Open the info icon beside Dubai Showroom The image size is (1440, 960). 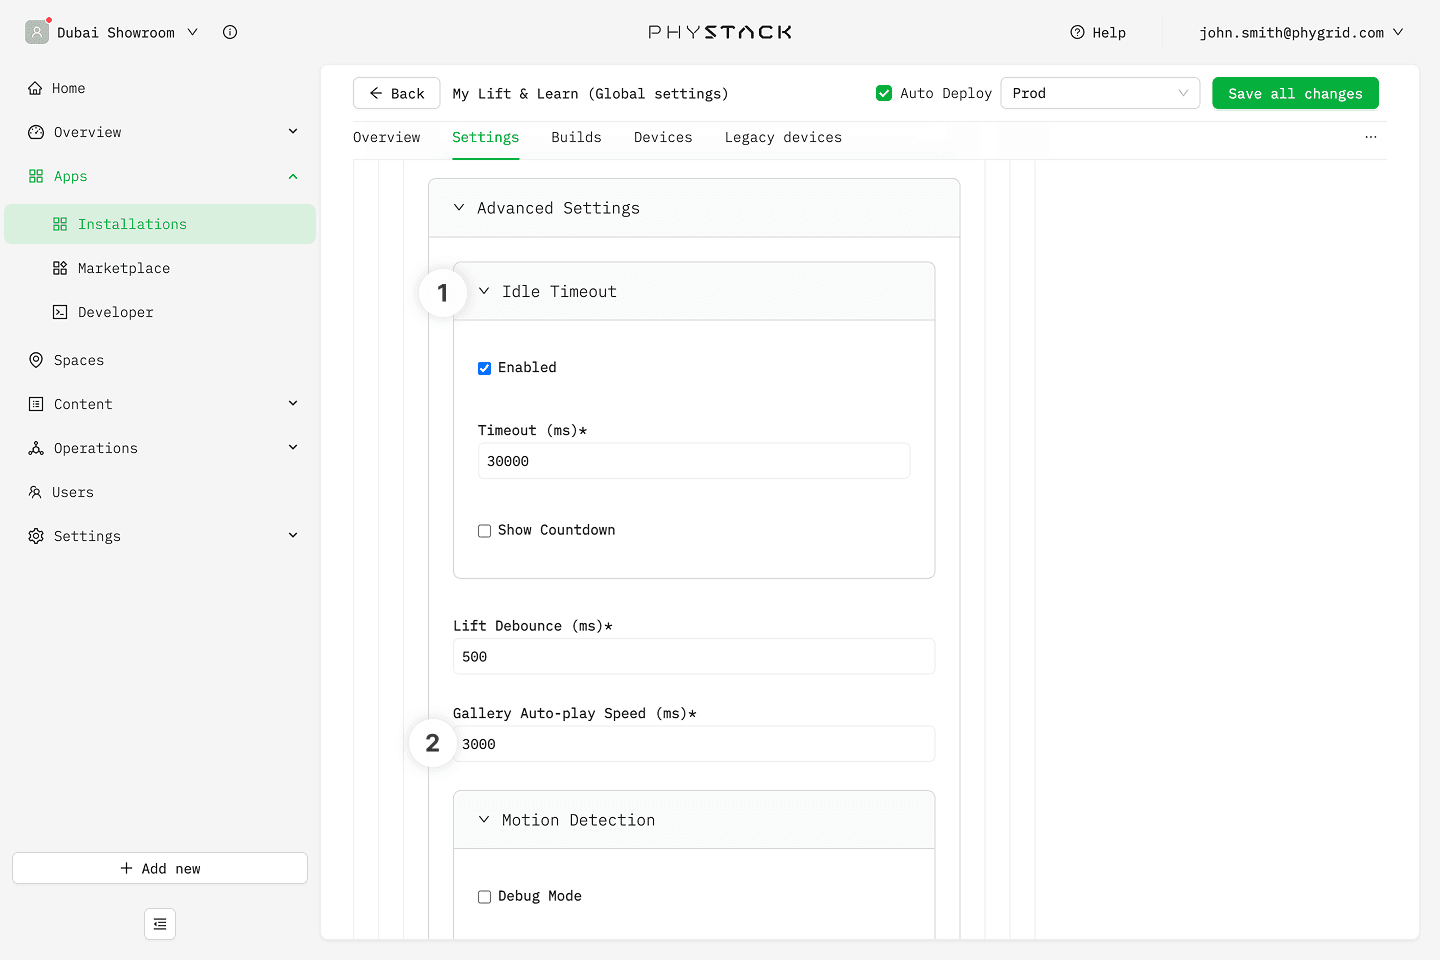tap(230, 32)
